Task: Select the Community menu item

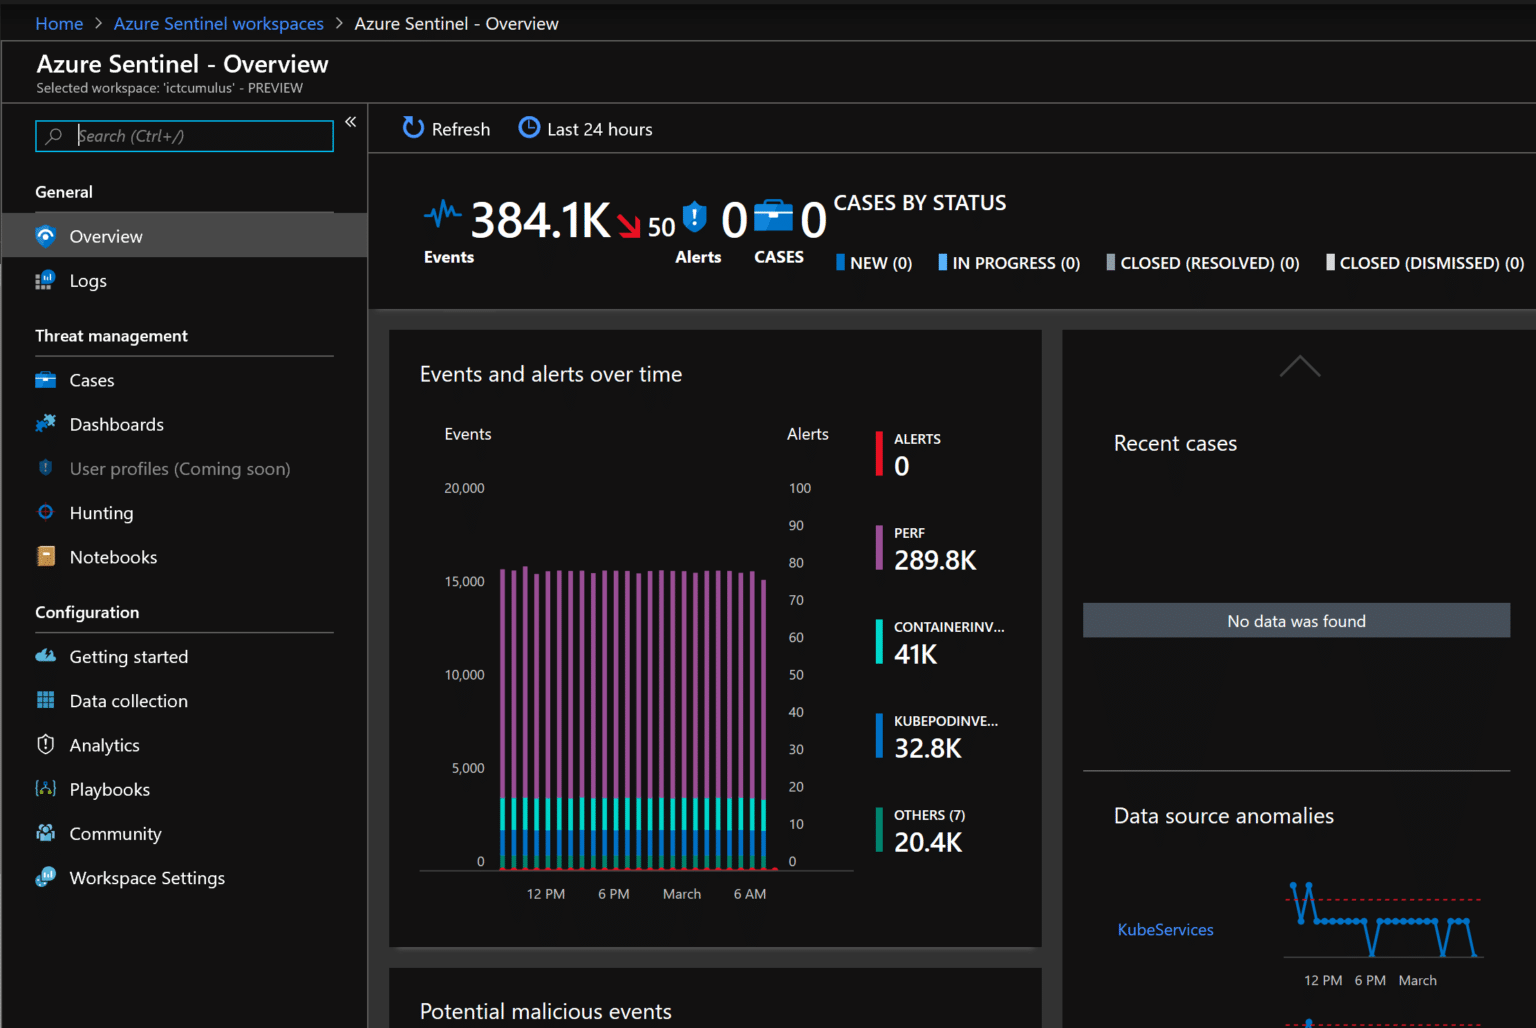Action: (115, 834)
